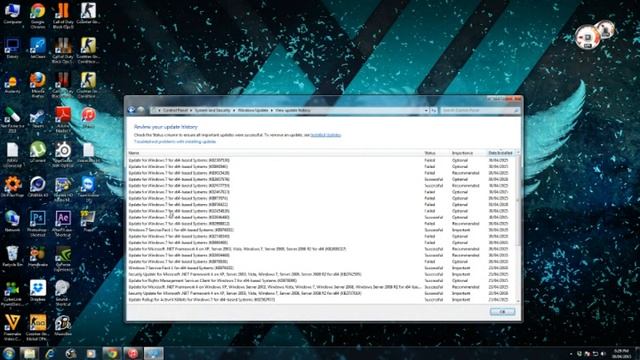Image resolution: width=640 pixels, height=360 pixels.
Task: Sort by the Status column header
Action: tap(437, 153)
